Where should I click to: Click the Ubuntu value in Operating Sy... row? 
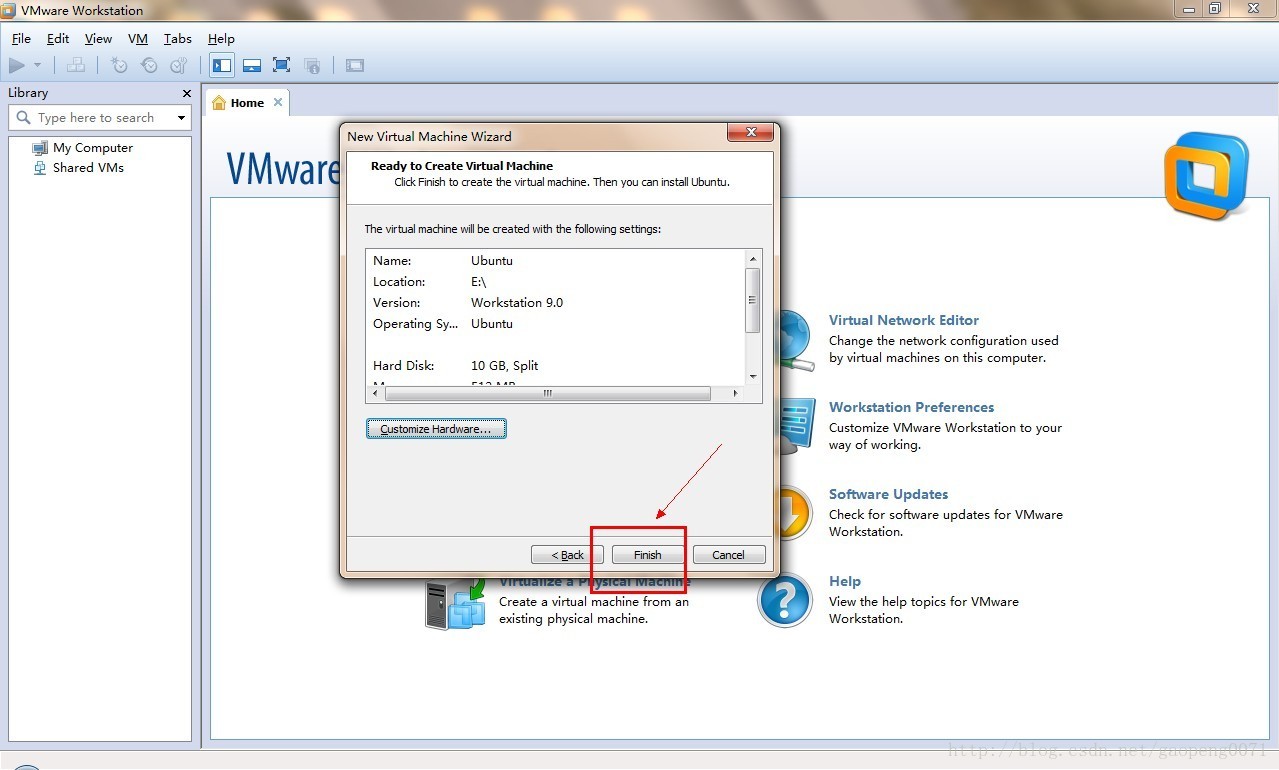(x=492, y=324)
